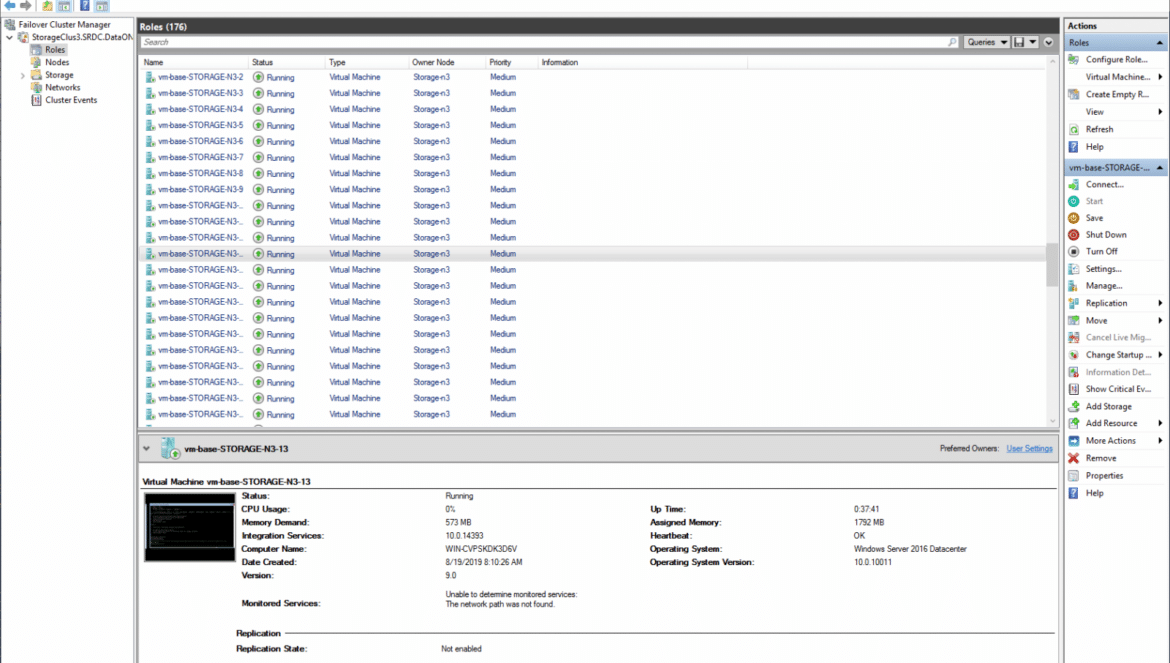The width and height of the screenshot is (1170, 663).
Task: Collapse the Roles section in Actions pane
Action: pyautogui.click(x=1160, y=43)
